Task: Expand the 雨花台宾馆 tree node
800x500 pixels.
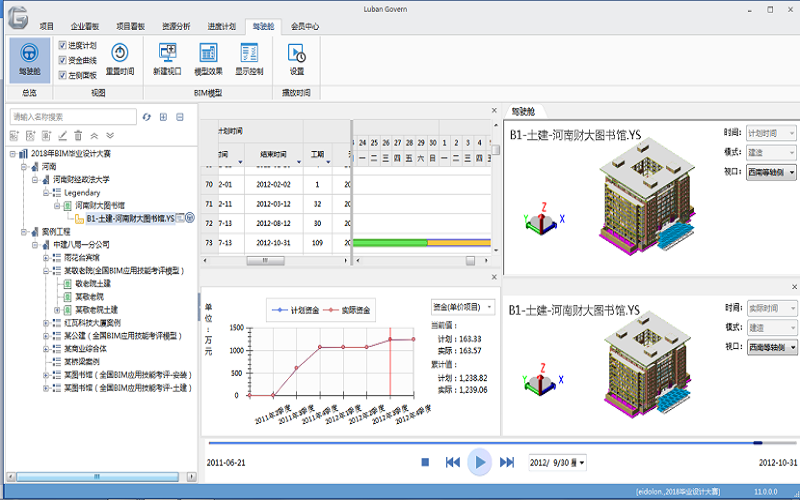Action: [x=46, y=258]
